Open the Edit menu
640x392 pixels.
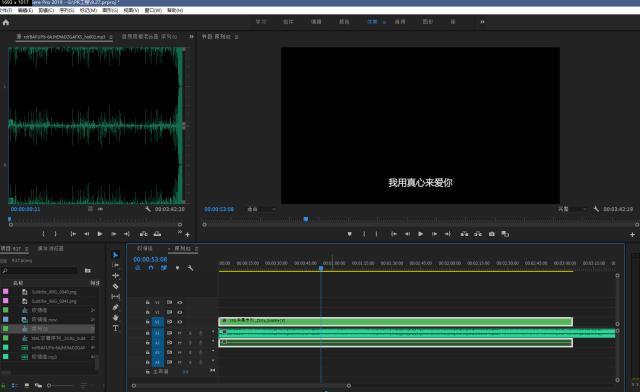click(x=25, y=10)
